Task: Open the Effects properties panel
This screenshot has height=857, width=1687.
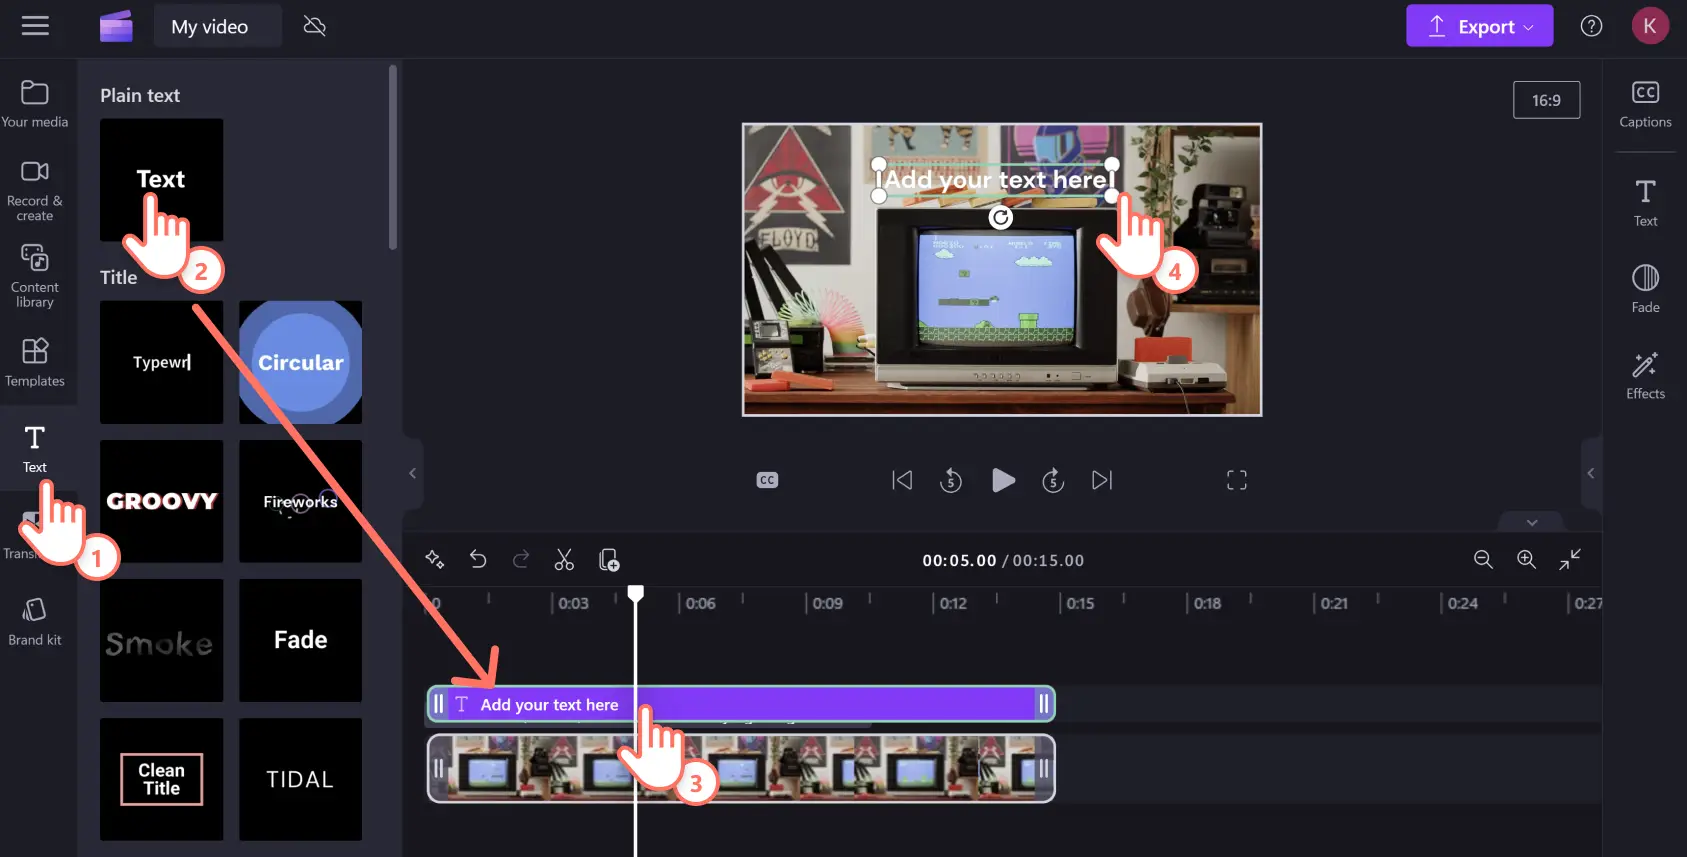Action: (x=1645, y=375)
